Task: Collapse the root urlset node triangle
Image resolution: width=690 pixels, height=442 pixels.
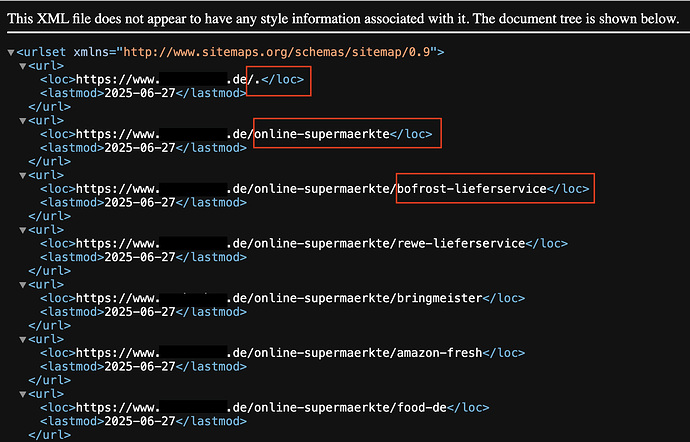Action: click(x=11, y=53)
